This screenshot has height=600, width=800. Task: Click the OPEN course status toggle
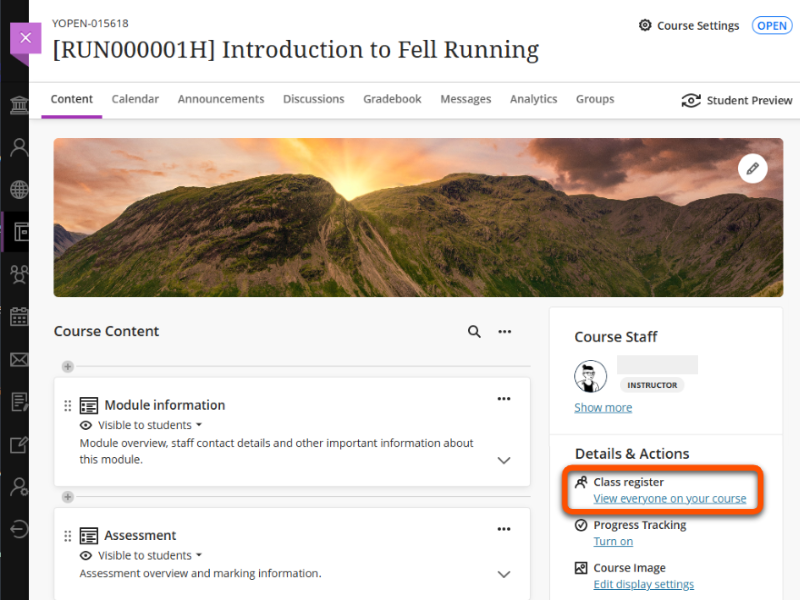click(x=772, y=26)
